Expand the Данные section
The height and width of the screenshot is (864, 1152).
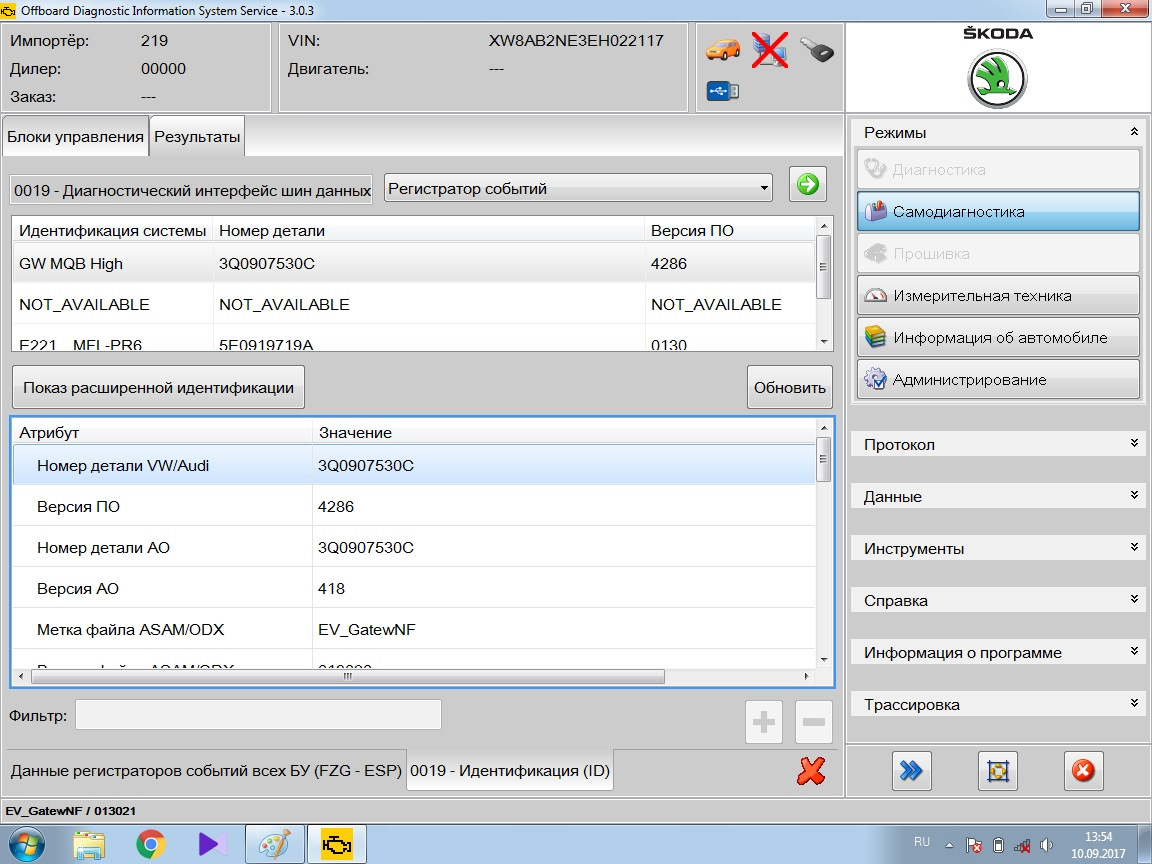998,497
